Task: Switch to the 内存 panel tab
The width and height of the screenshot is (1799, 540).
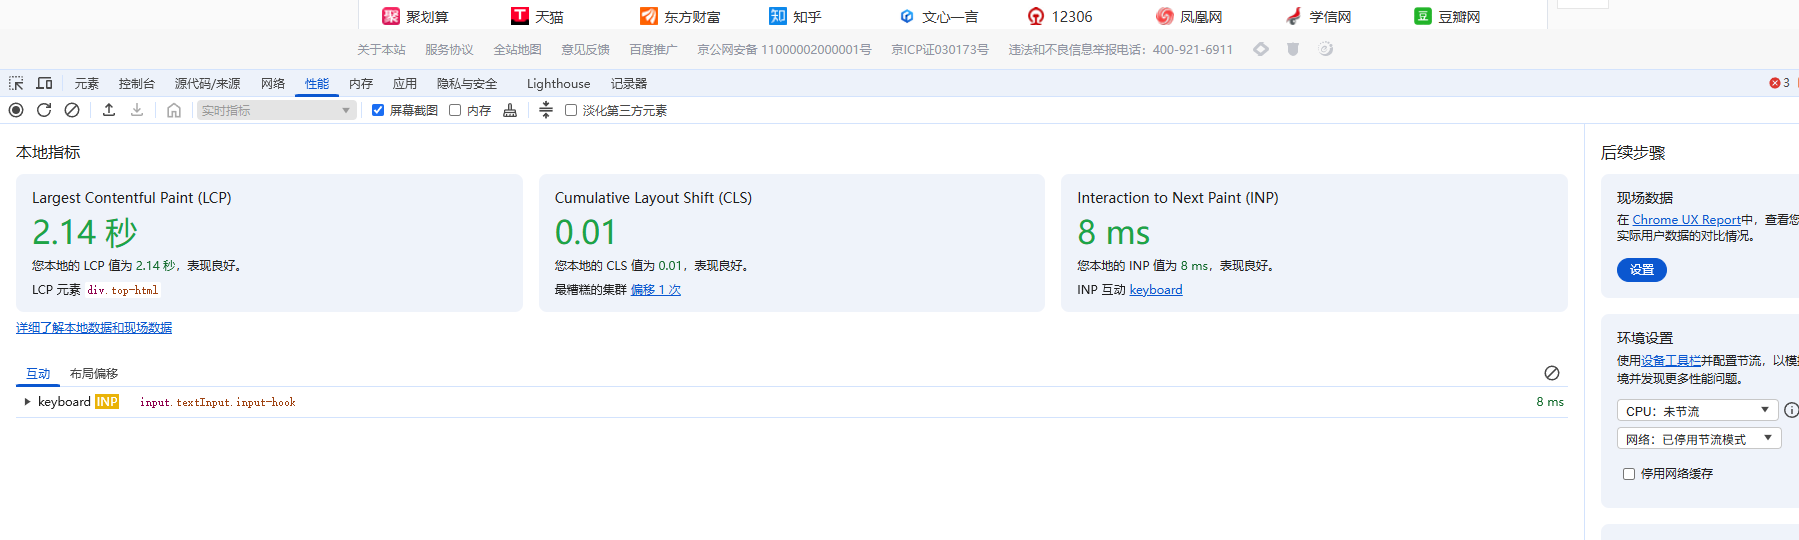Action: click(x=361, y=83)
